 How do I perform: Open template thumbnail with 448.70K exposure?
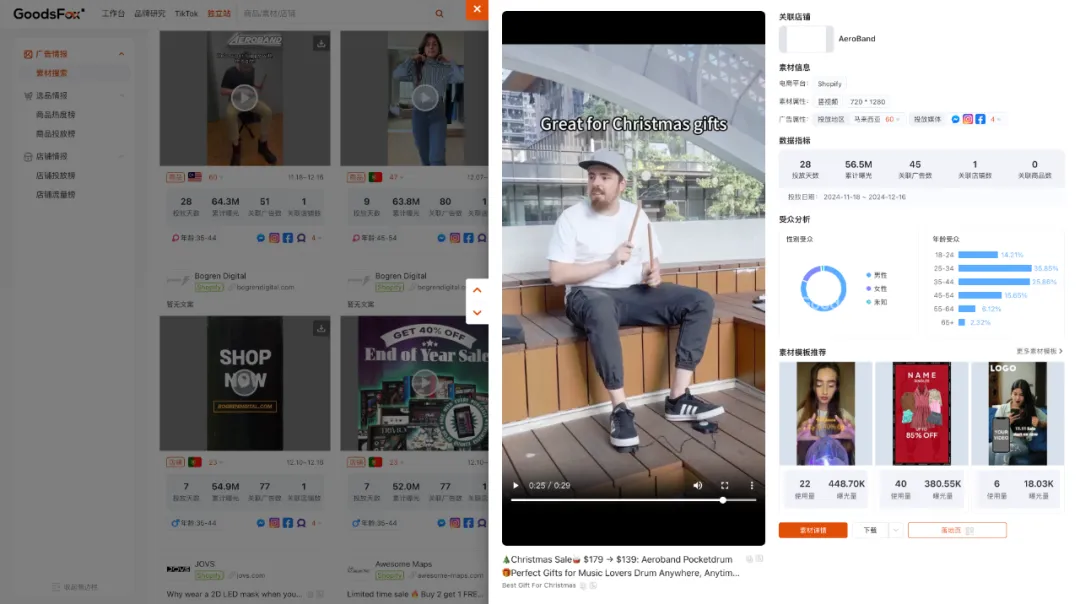click(825, 413)
